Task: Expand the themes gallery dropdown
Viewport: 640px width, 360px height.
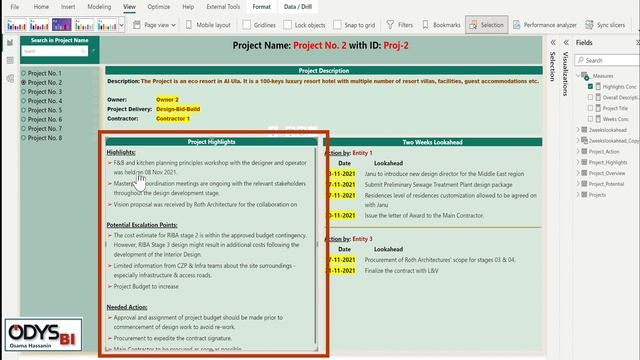Action: click(x=122, y=25)
